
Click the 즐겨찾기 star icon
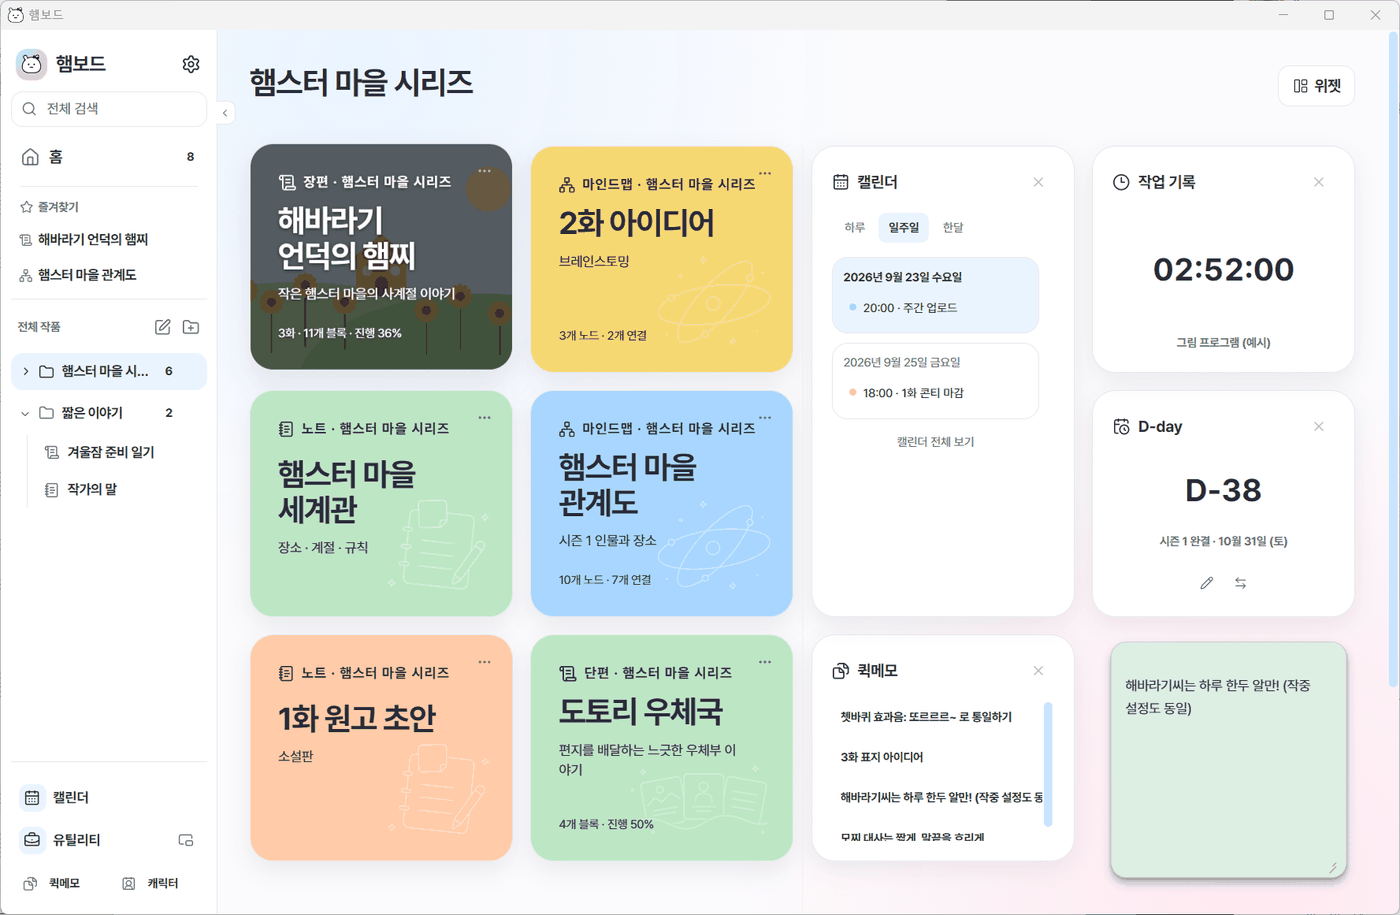[26, 207]
